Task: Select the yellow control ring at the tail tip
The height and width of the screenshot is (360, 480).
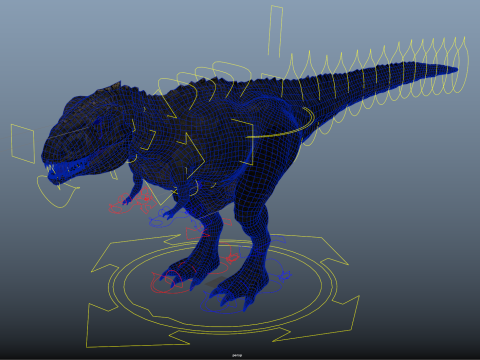Action: point(461,65)
